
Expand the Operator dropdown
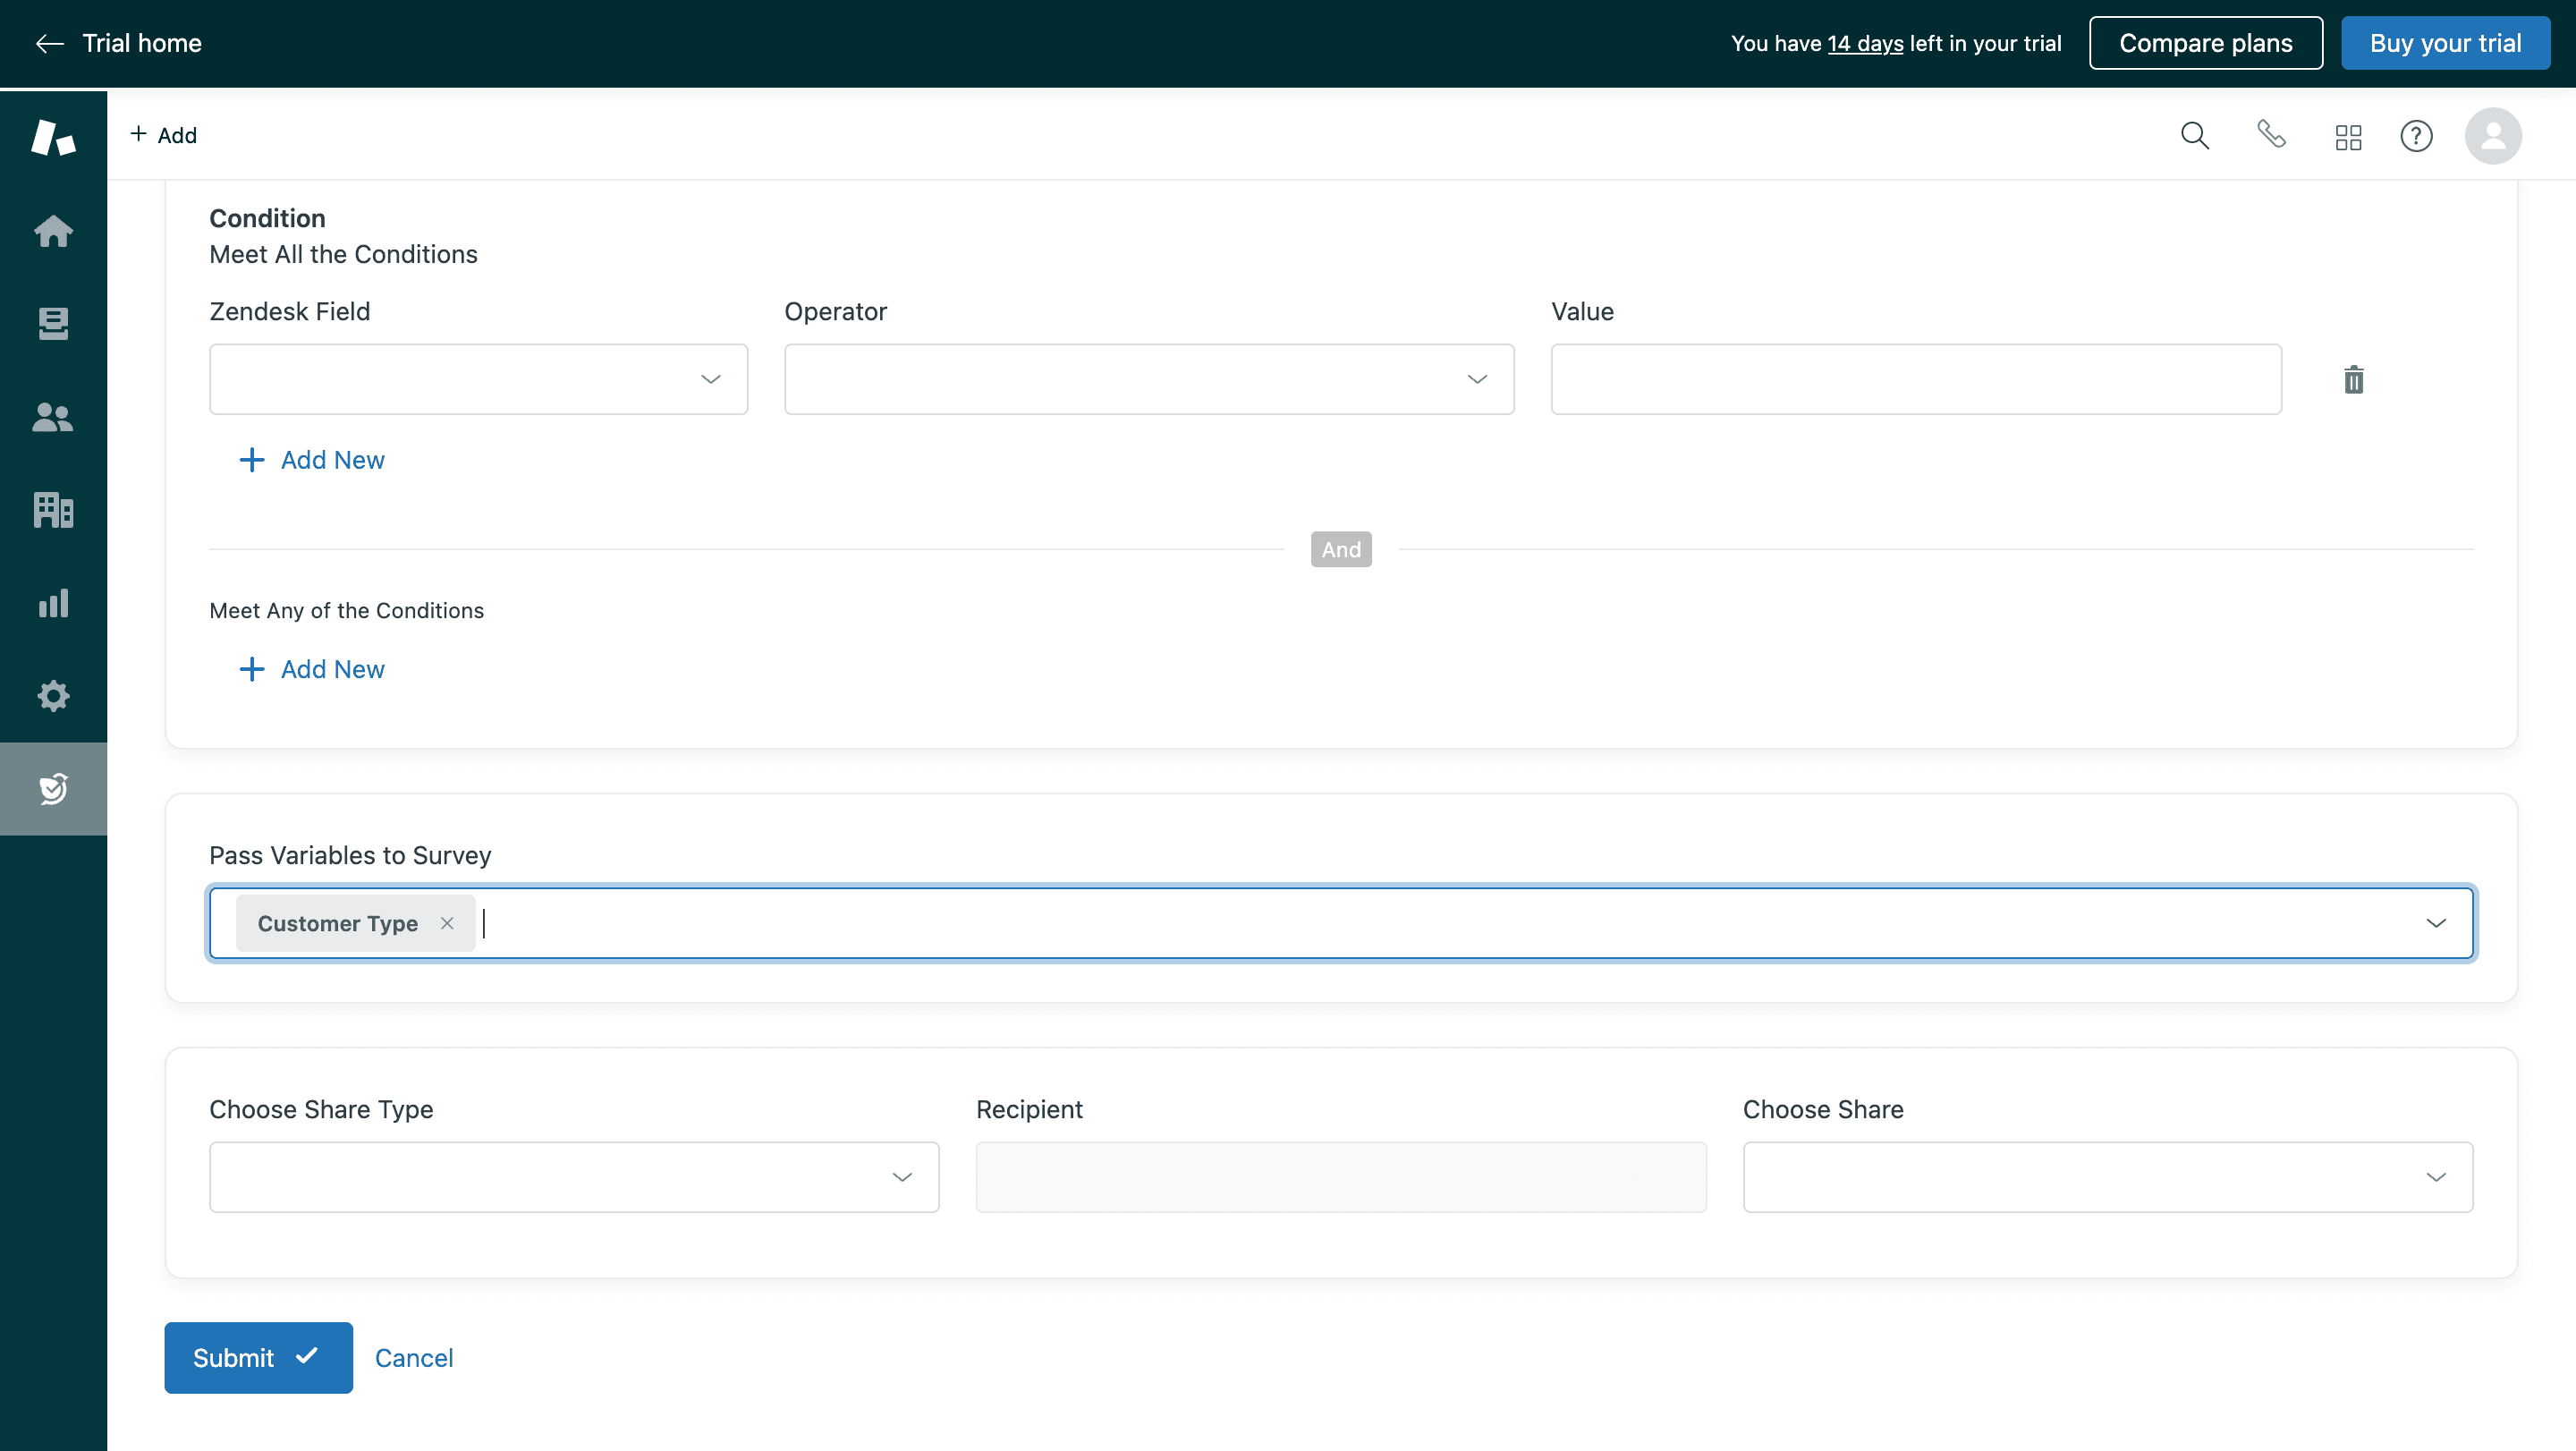click(1148, 379)
